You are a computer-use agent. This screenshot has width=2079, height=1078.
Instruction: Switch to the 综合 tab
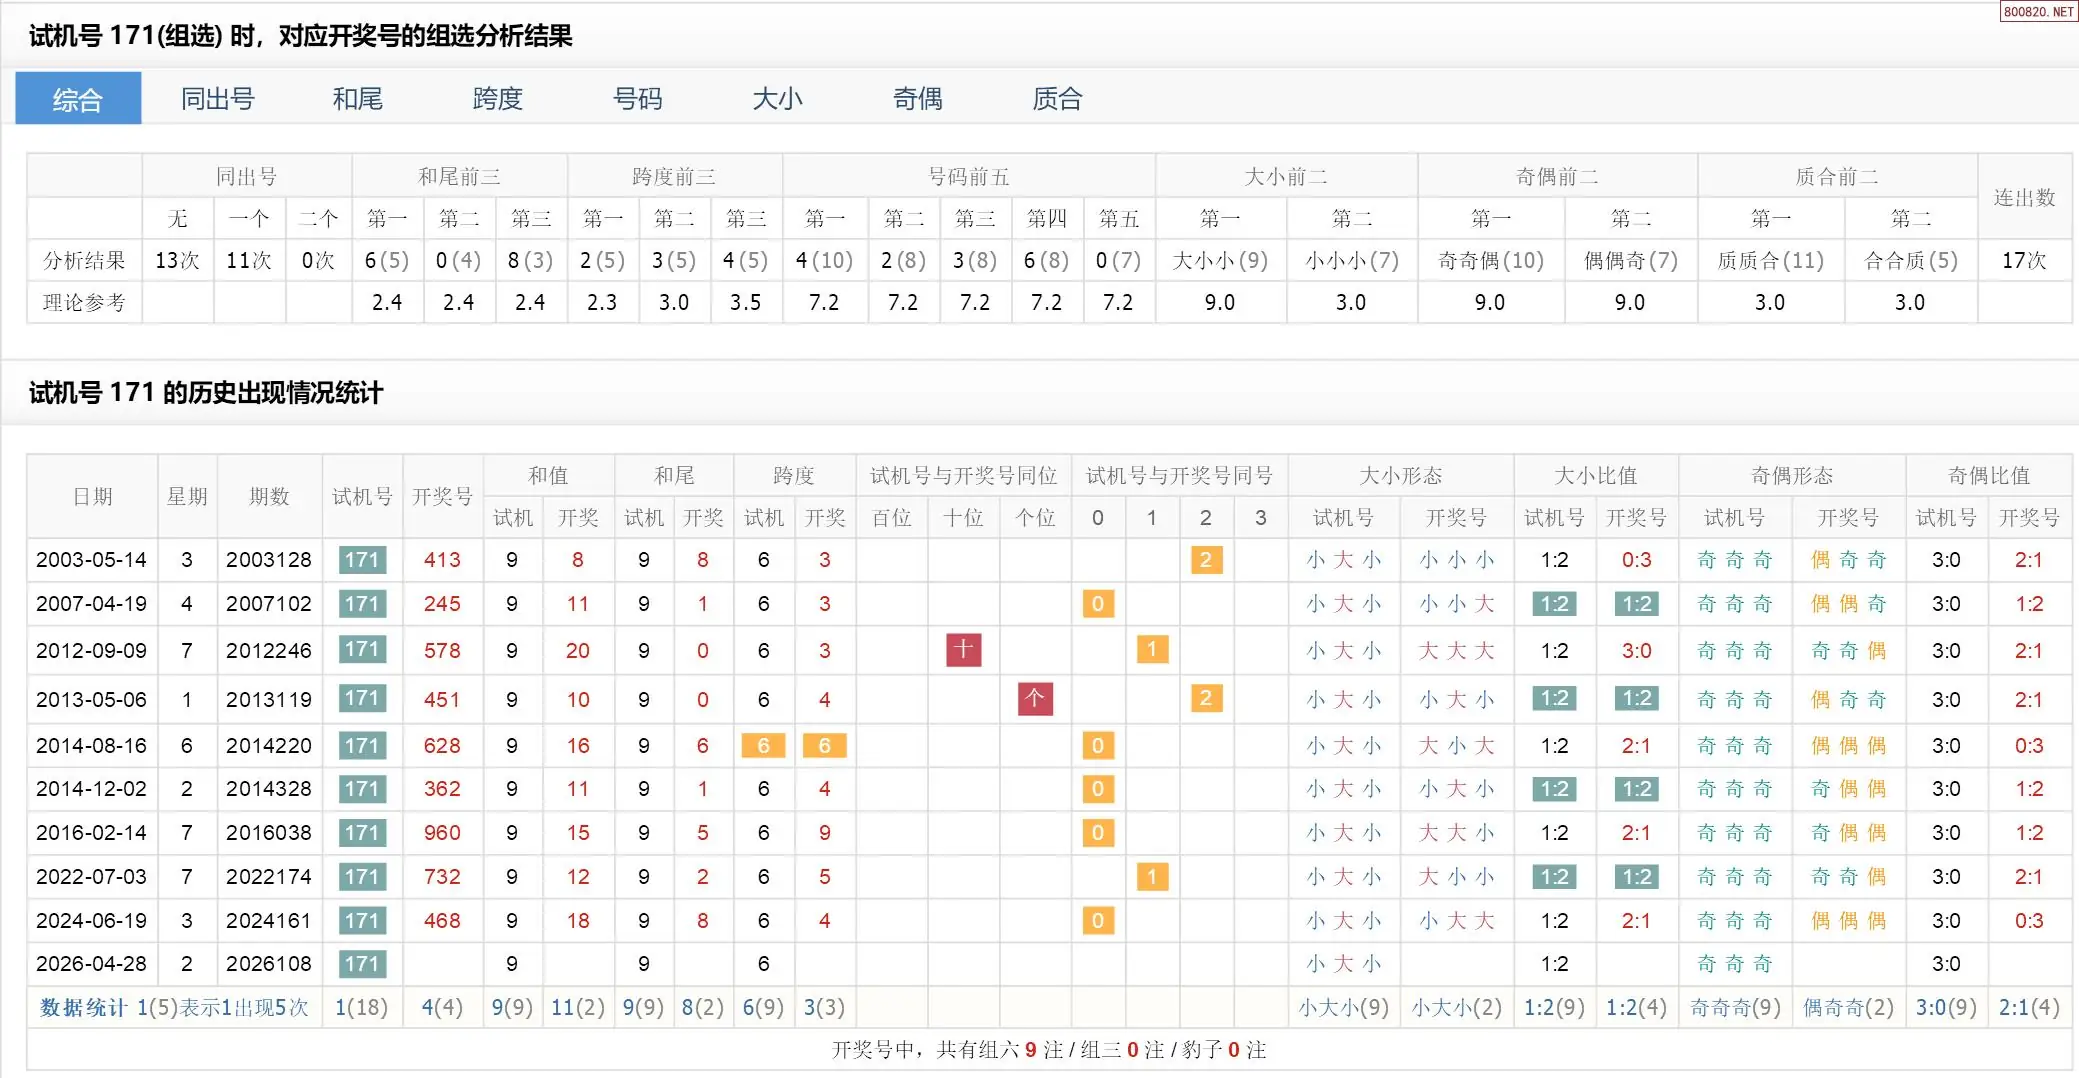(x=78, y=99)
